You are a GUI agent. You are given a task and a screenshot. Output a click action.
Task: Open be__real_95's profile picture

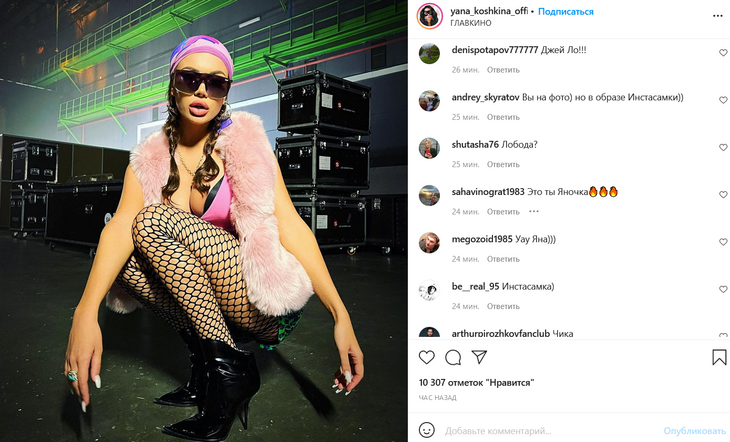pos(429,290)
